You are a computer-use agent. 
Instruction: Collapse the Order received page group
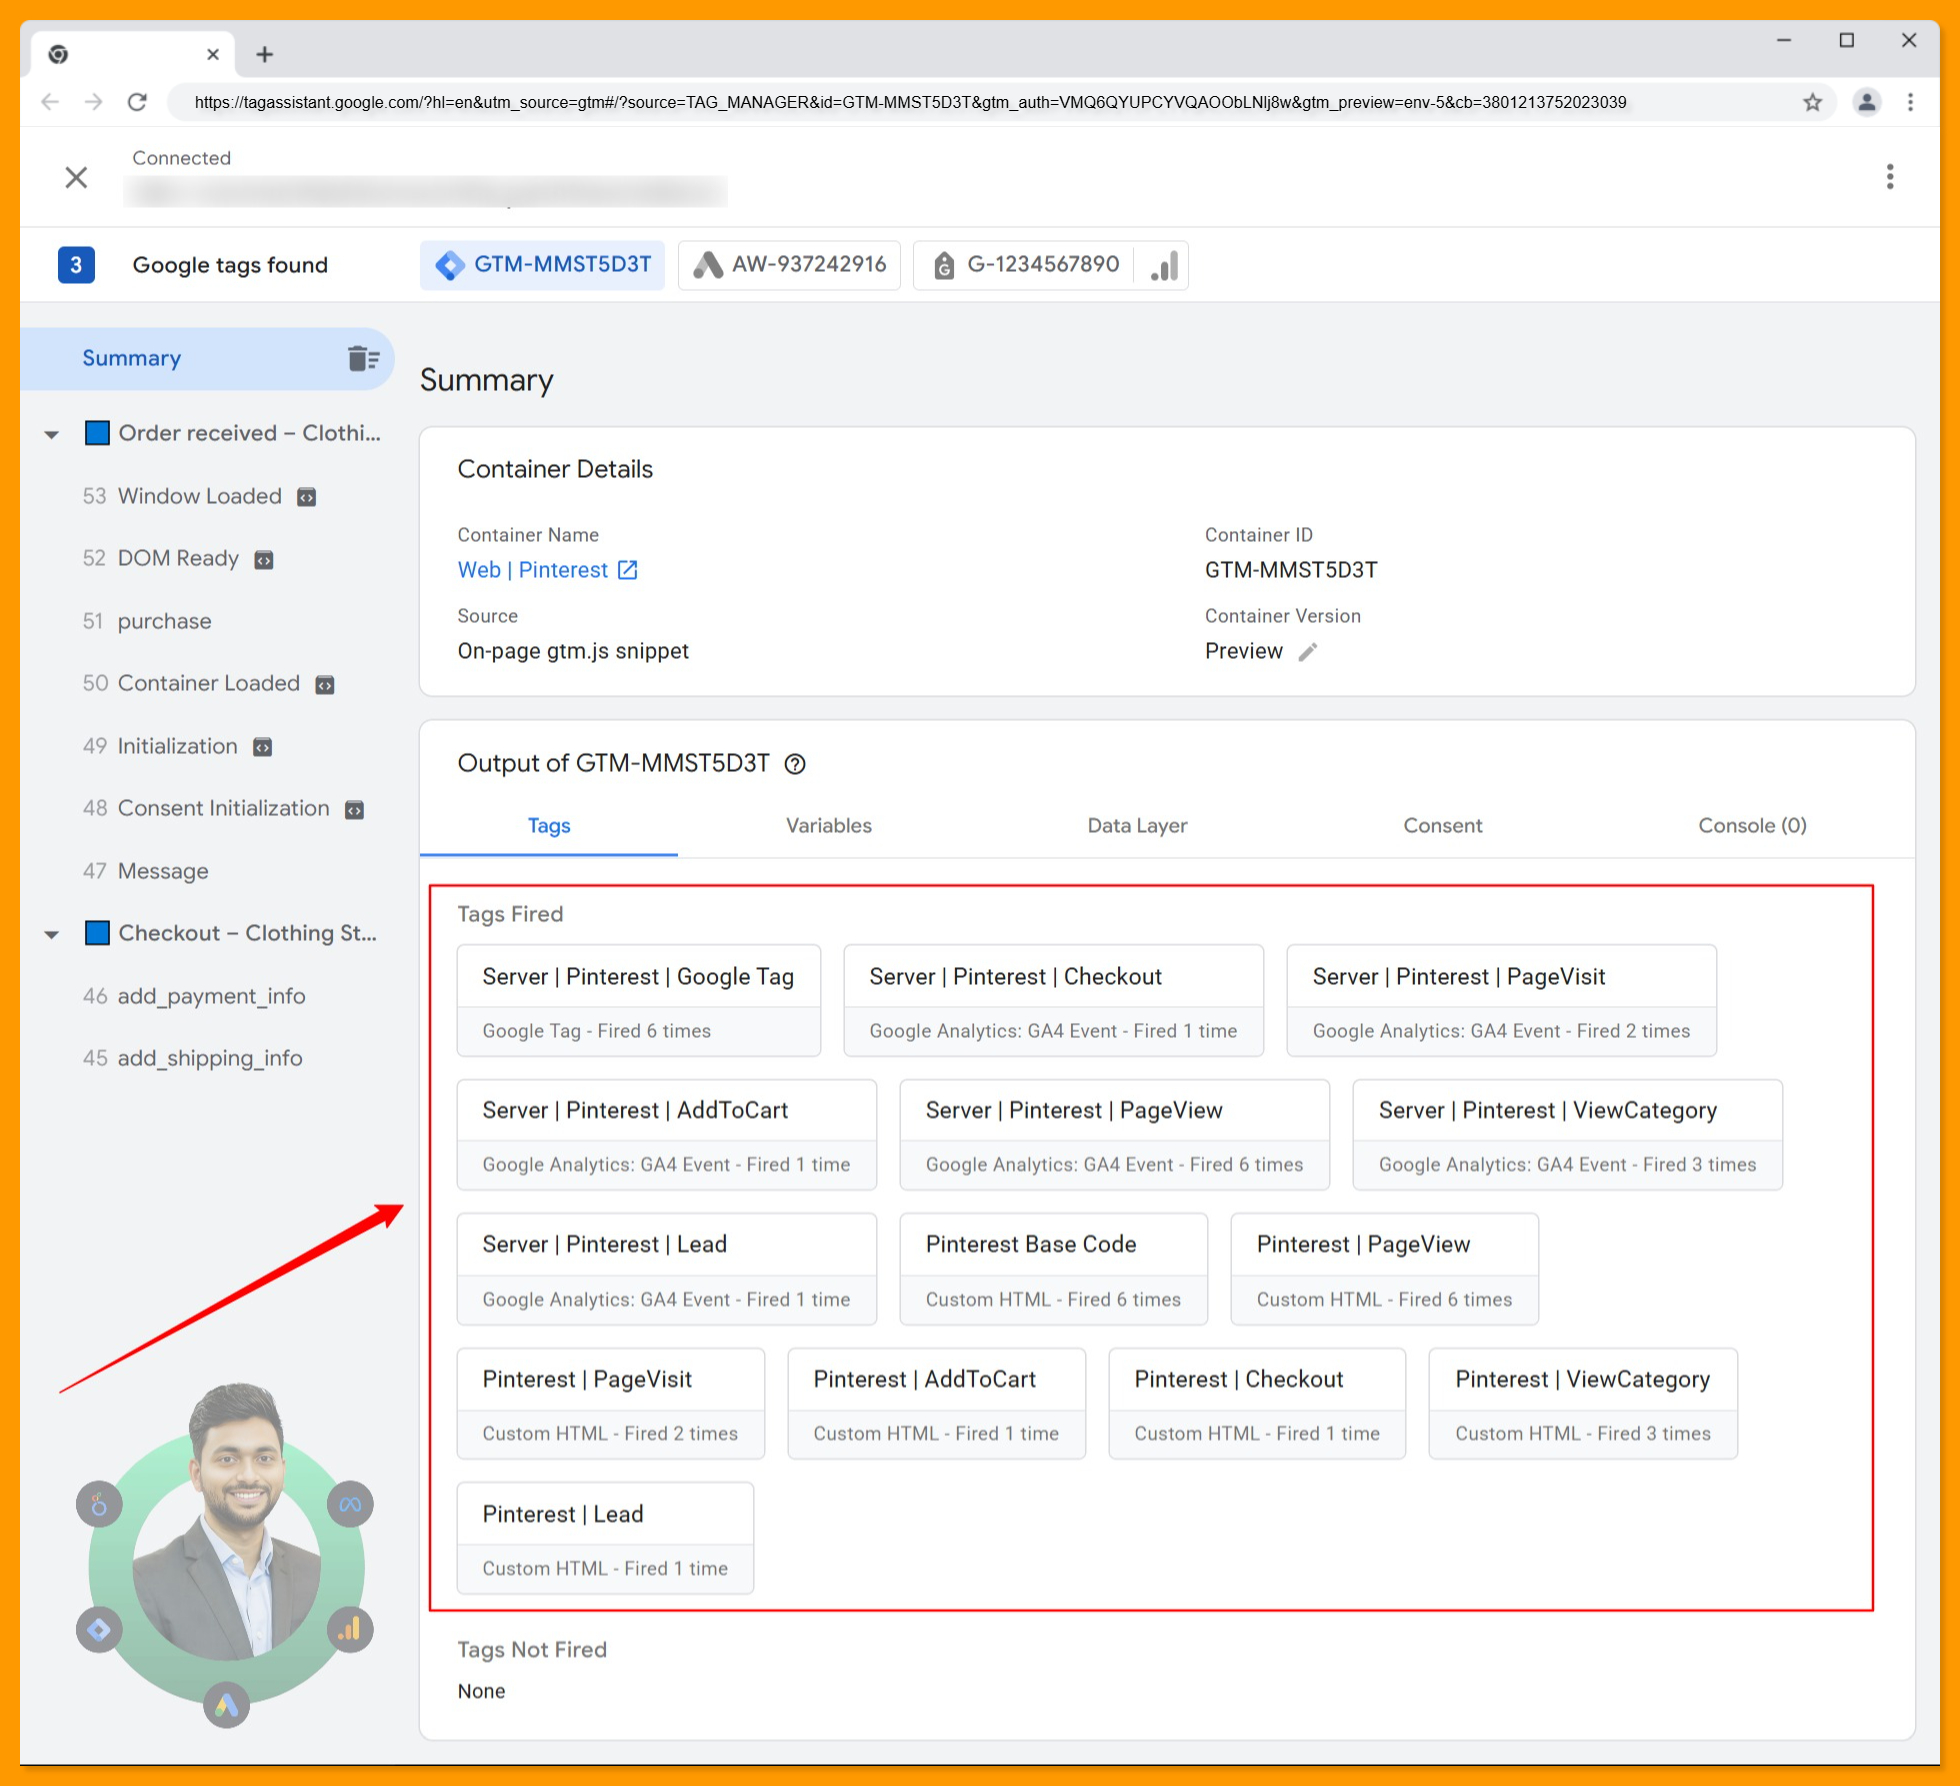pos(52,434)
